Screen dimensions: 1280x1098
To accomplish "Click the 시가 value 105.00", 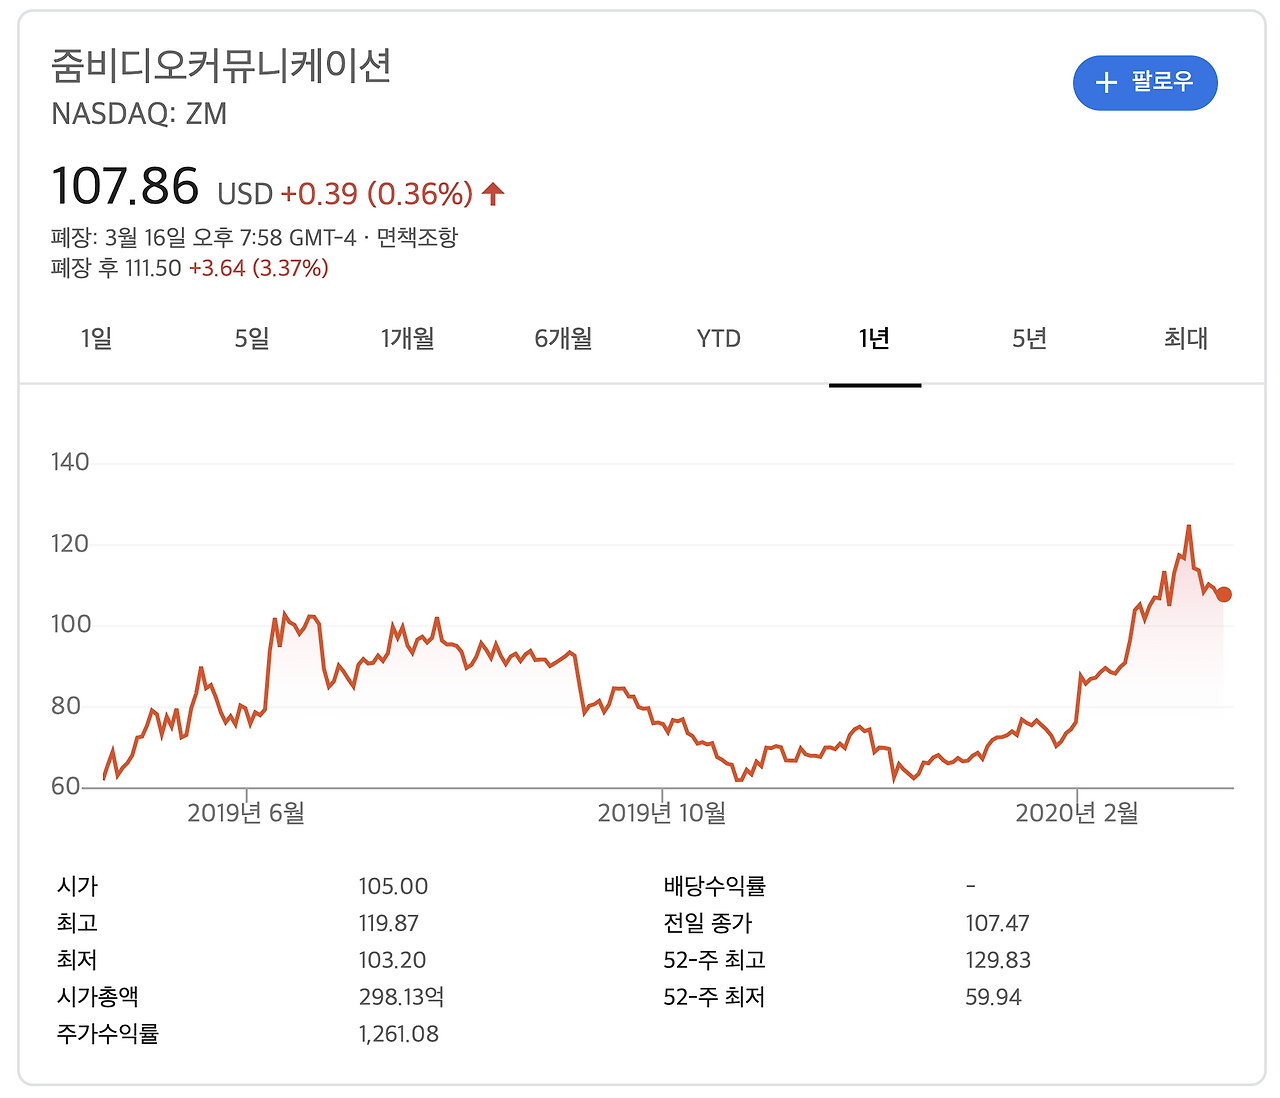I will (393, 887).
